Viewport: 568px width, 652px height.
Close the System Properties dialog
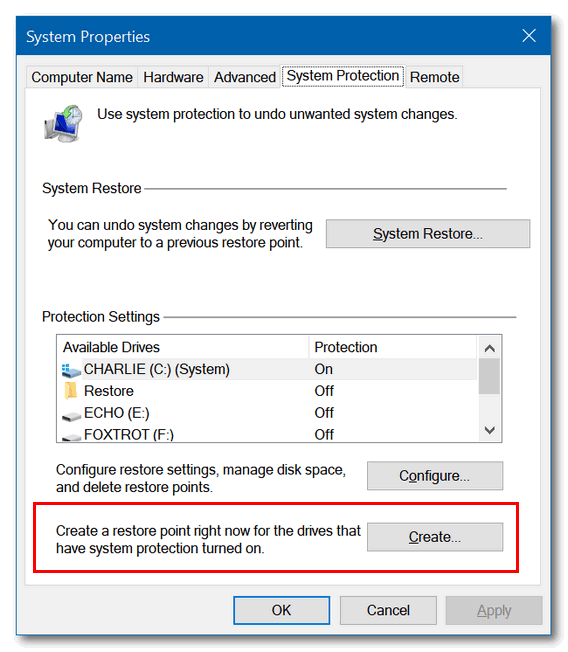click(x=529, y=36)
